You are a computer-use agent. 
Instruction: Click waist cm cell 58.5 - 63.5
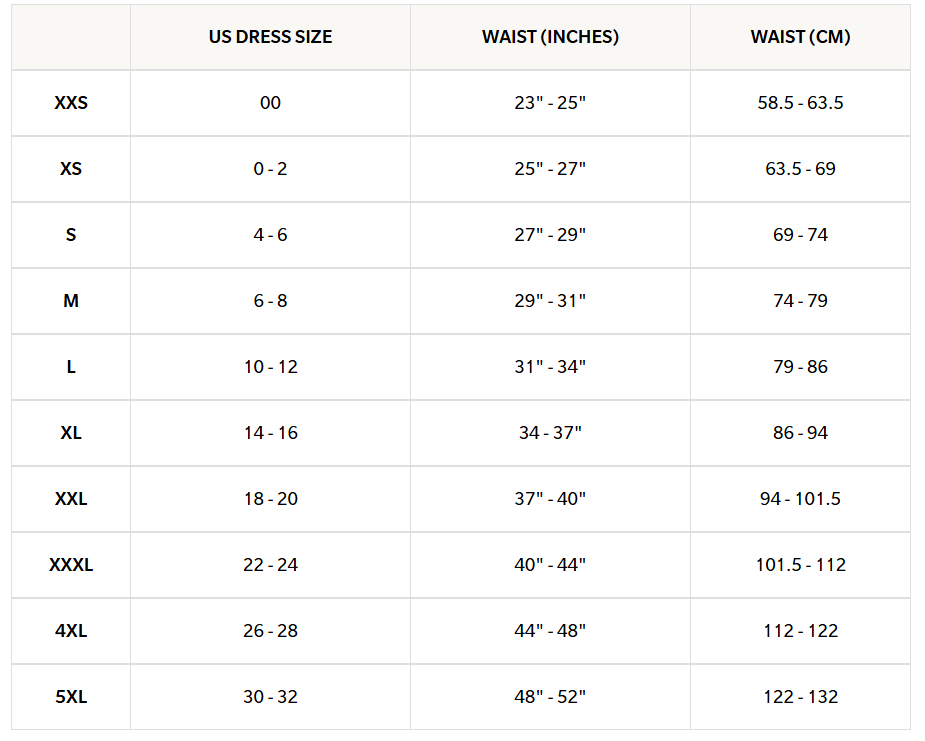800,103
